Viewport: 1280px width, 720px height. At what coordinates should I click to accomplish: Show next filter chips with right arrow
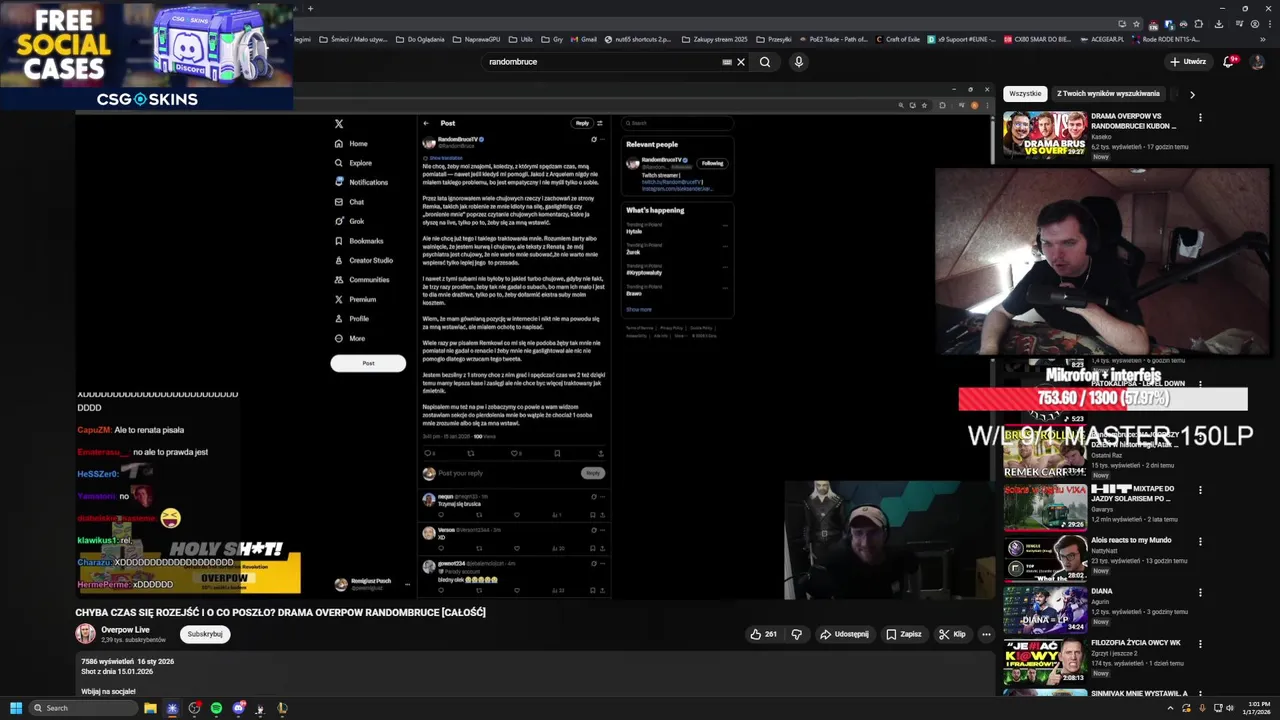(x=1191, y=94)
